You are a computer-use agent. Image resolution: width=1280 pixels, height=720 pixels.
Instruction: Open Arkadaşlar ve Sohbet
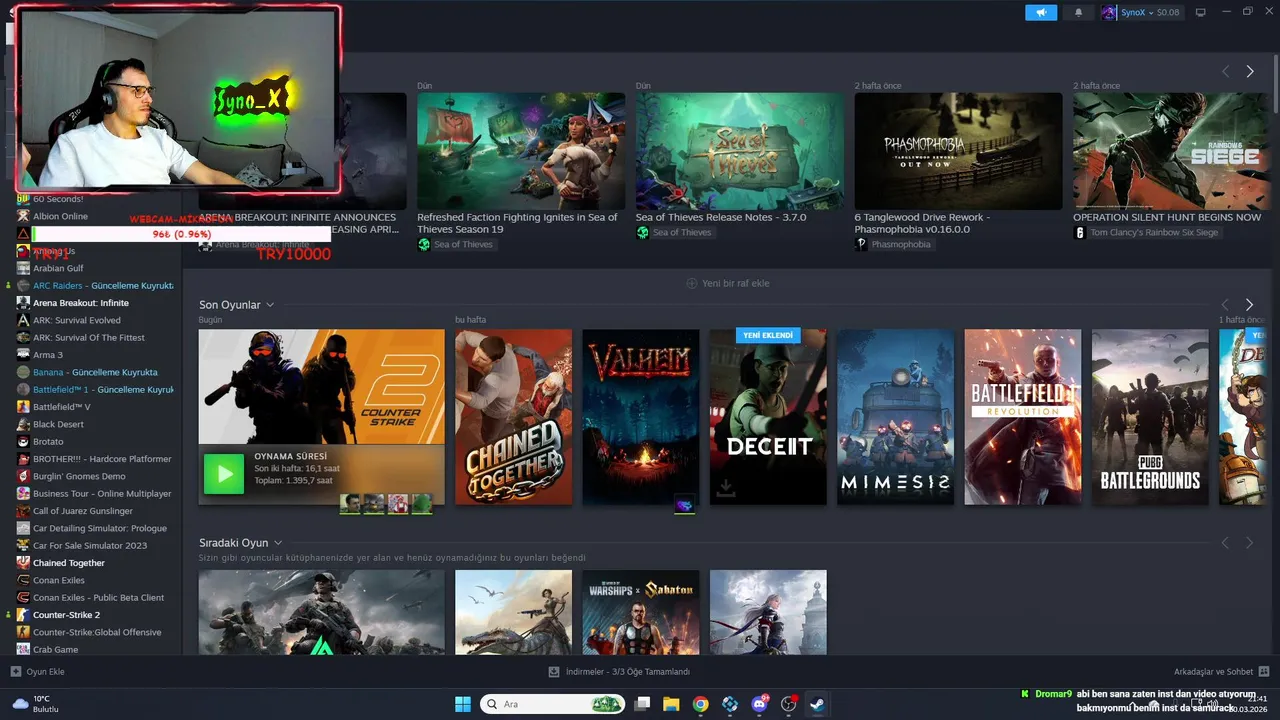pyautogui.click(x=1221, y=671)
